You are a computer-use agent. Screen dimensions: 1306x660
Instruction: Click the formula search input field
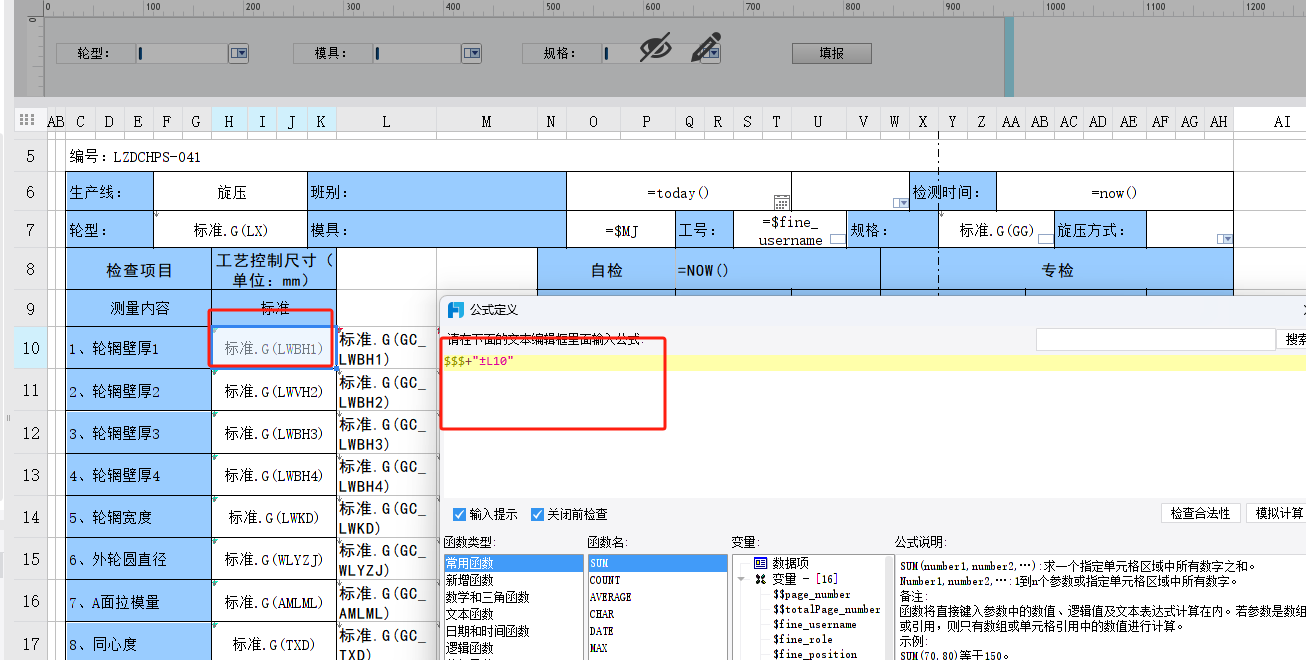pyautogui.click(x=1155, y=340)
